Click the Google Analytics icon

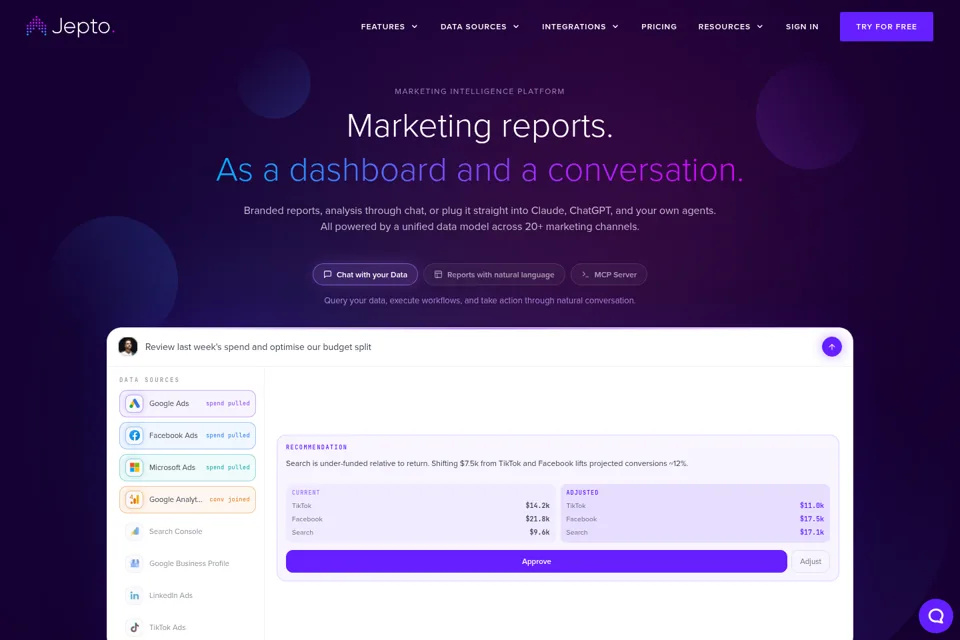(134, 499)
